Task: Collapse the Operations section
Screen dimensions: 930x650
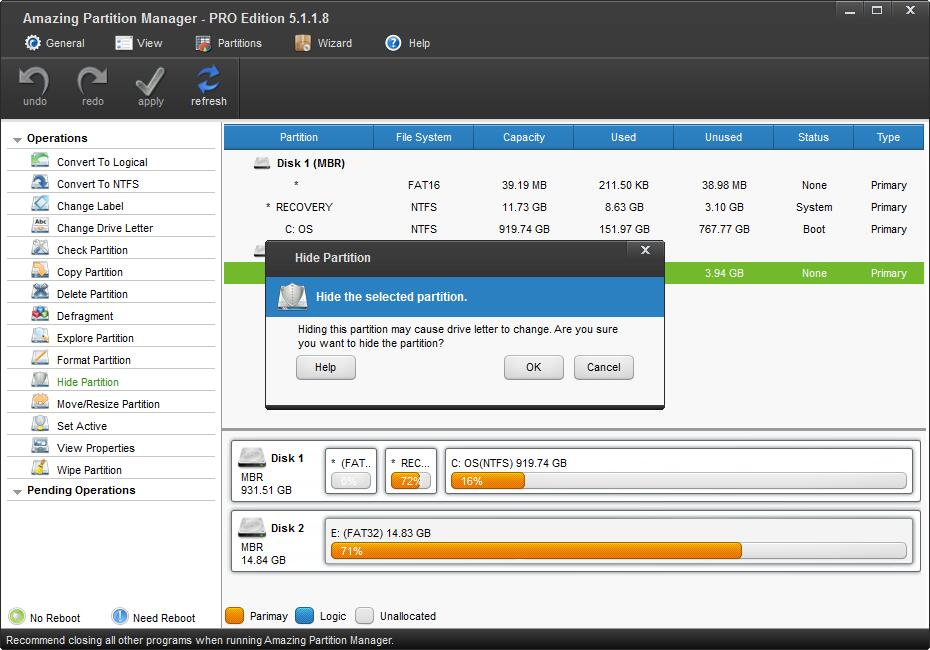Action: [17, 139]
